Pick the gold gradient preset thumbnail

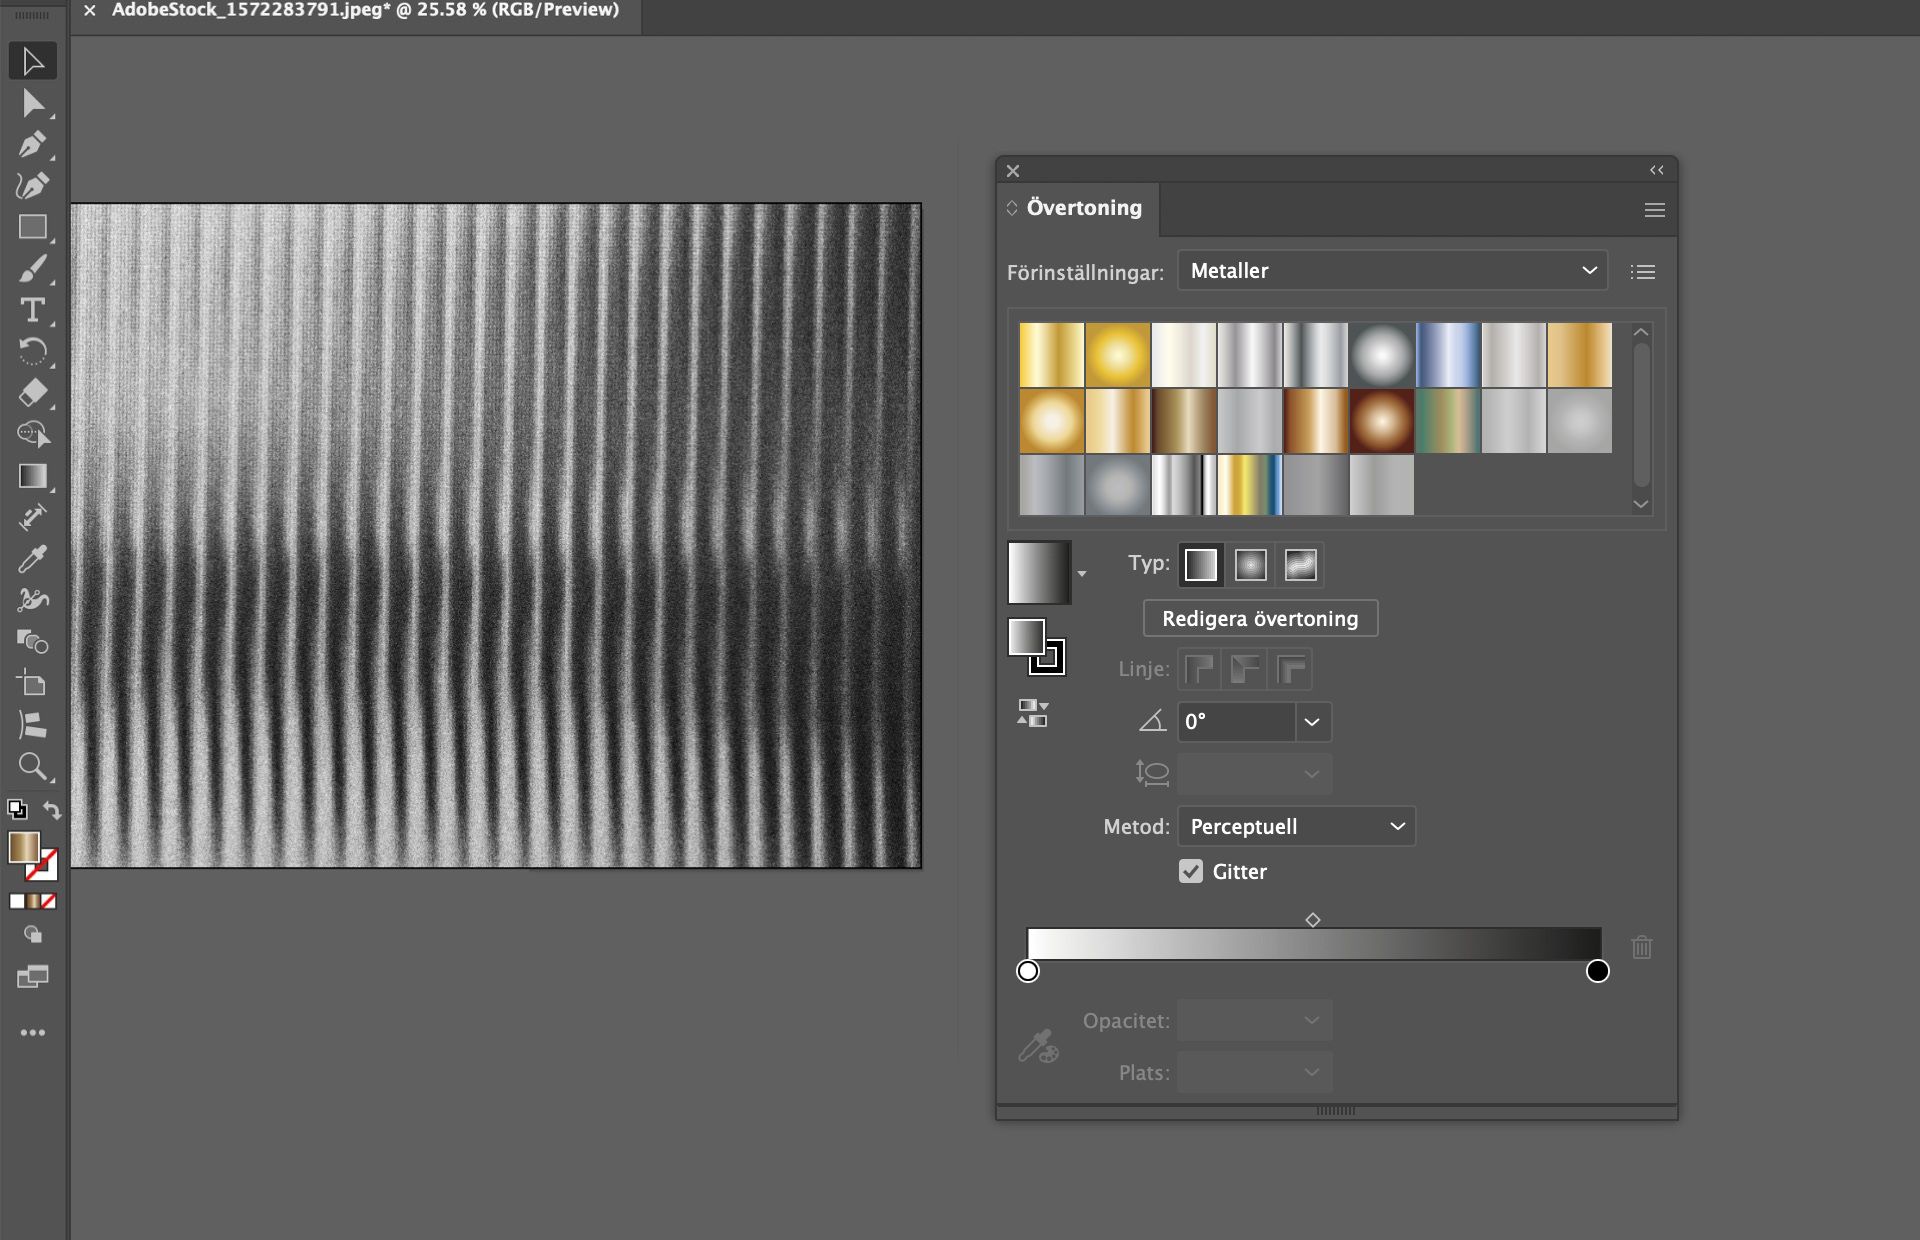point(1051,354)
